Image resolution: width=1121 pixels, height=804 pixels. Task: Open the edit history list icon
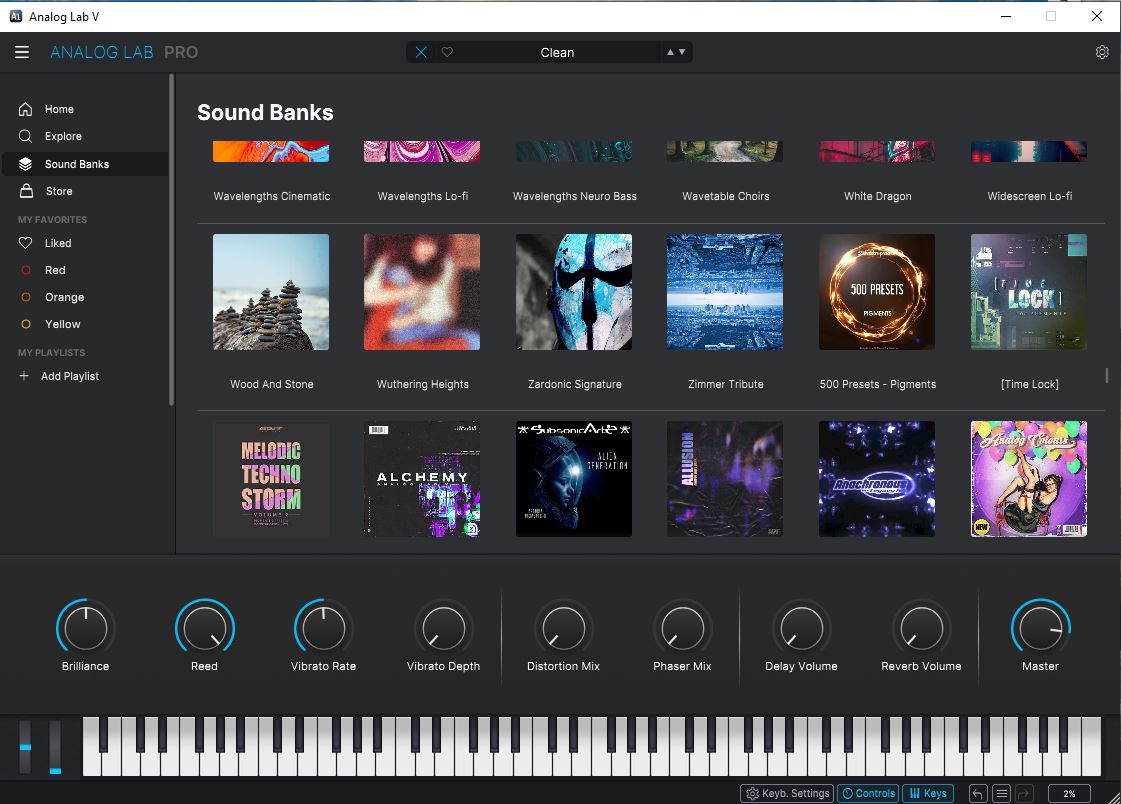(x=1002, y=793)
